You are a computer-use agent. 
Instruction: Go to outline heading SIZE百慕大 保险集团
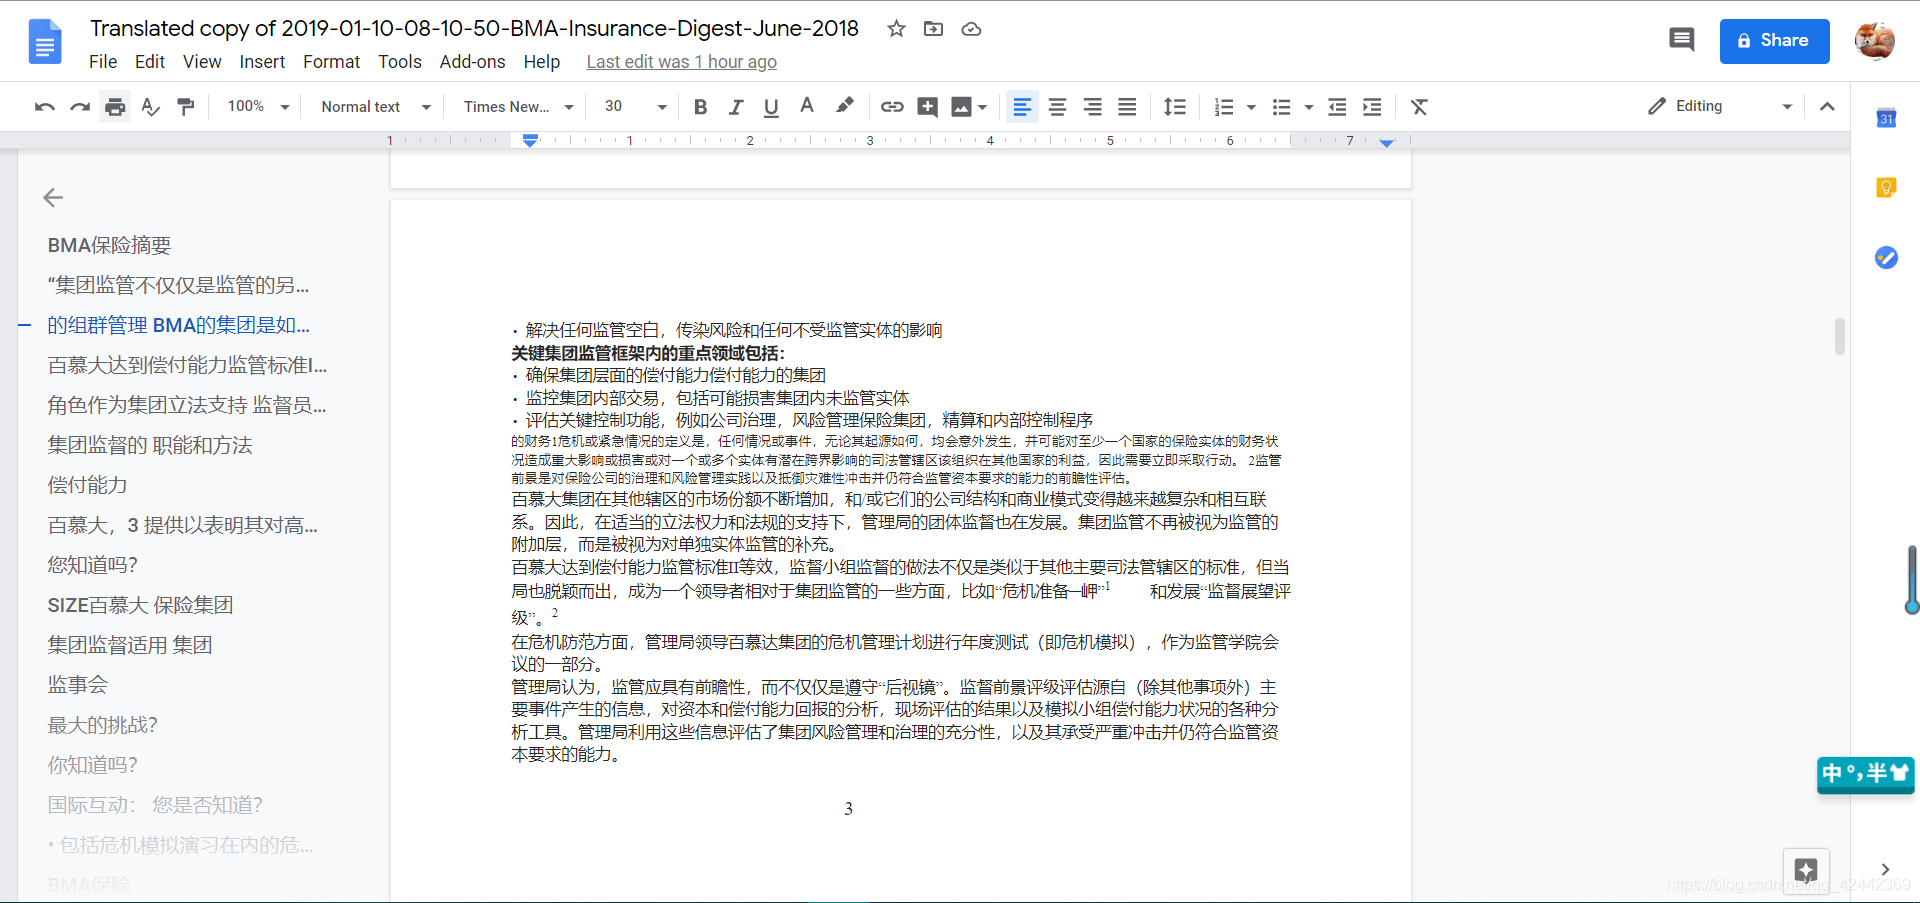pos(140,605)
